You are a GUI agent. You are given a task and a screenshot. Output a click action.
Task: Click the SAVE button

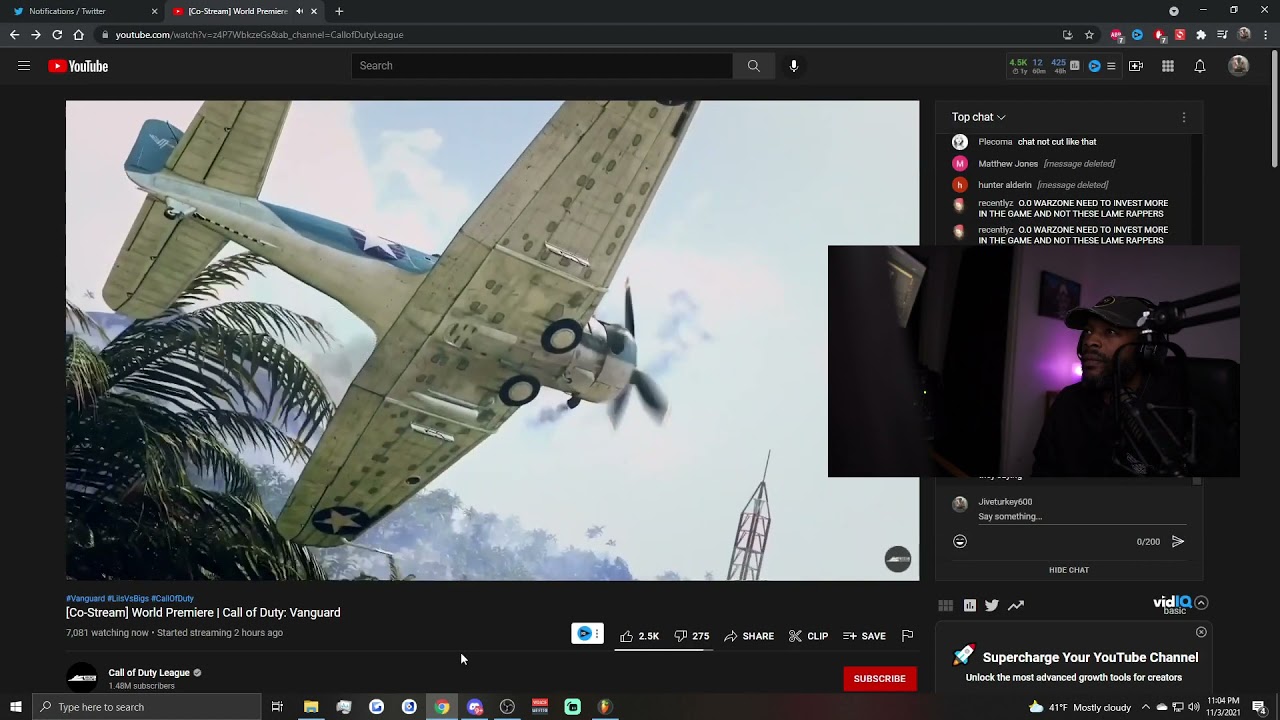tap(864, 636)
